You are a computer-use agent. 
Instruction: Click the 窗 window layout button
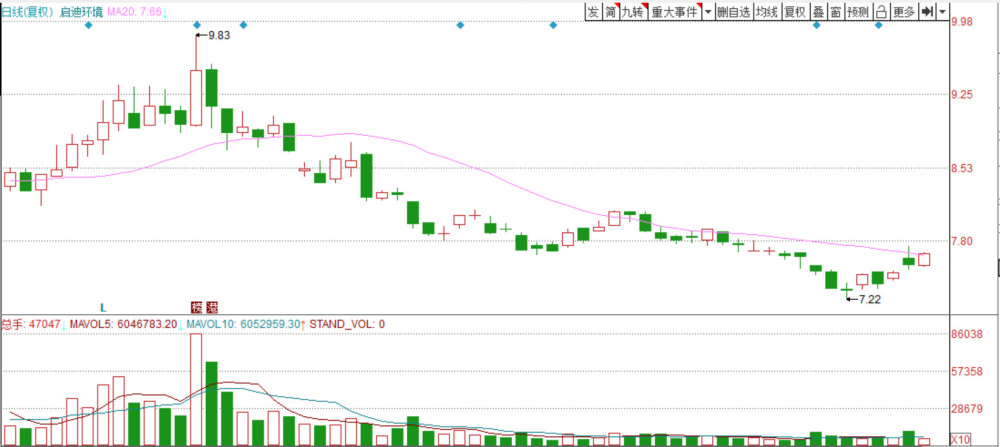pyautogui.click(x=835, y=11)
